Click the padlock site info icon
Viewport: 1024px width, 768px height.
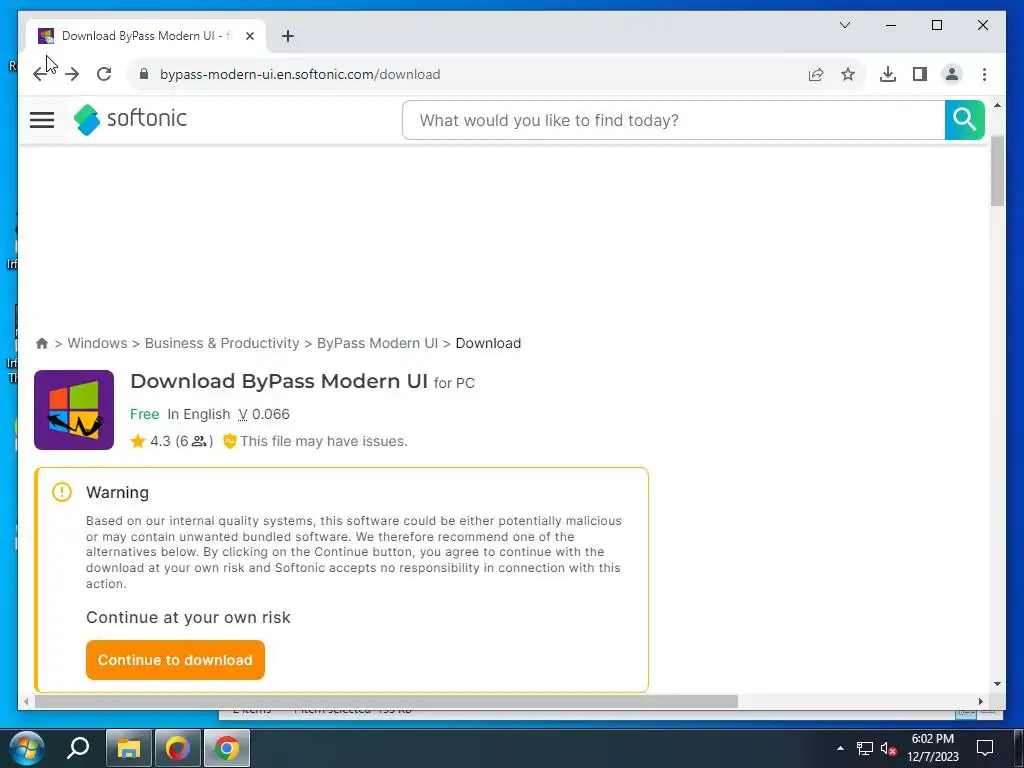pos(144,74)
